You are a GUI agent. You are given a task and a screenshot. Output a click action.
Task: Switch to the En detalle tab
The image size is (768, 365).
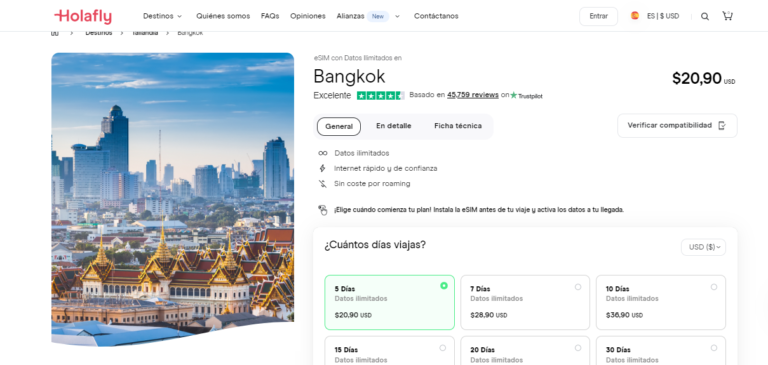394,126
